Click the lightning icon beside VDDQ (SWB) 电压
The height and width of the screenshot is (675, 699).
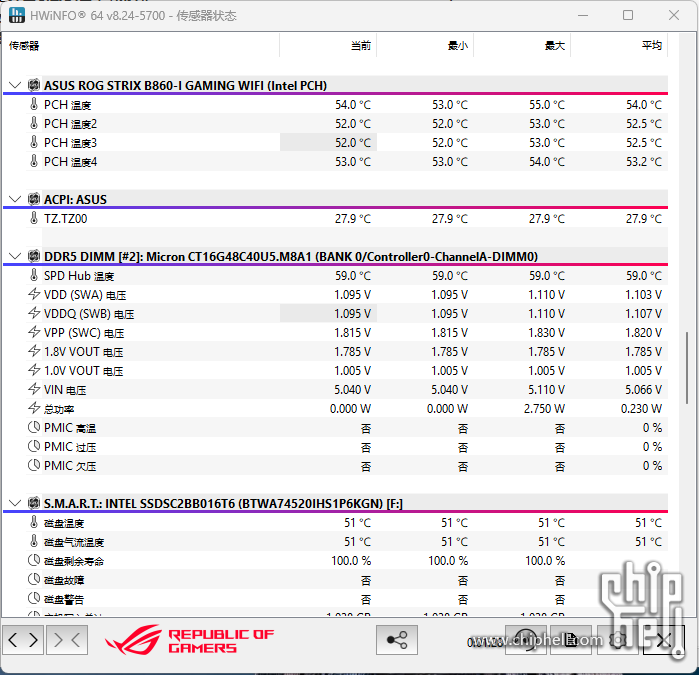click(34, 313)
